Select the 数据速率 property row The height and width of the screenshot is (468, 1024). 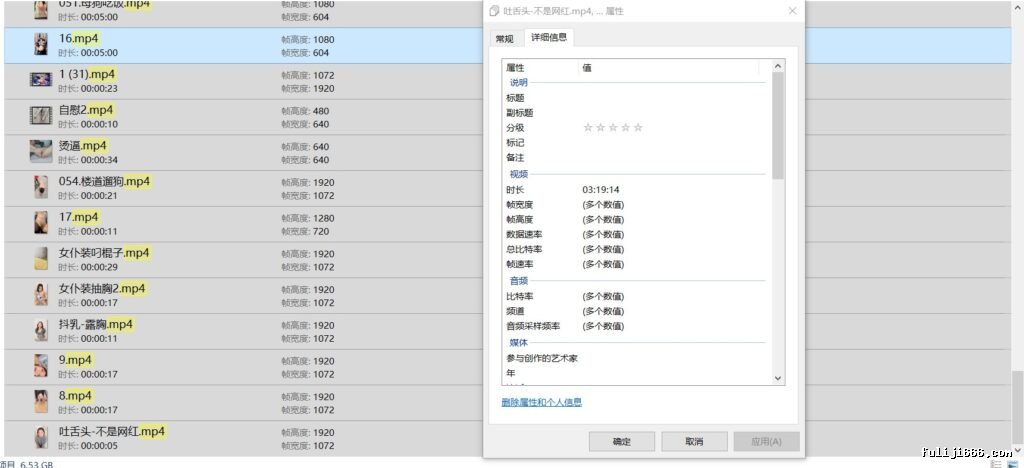pos(634,234)
